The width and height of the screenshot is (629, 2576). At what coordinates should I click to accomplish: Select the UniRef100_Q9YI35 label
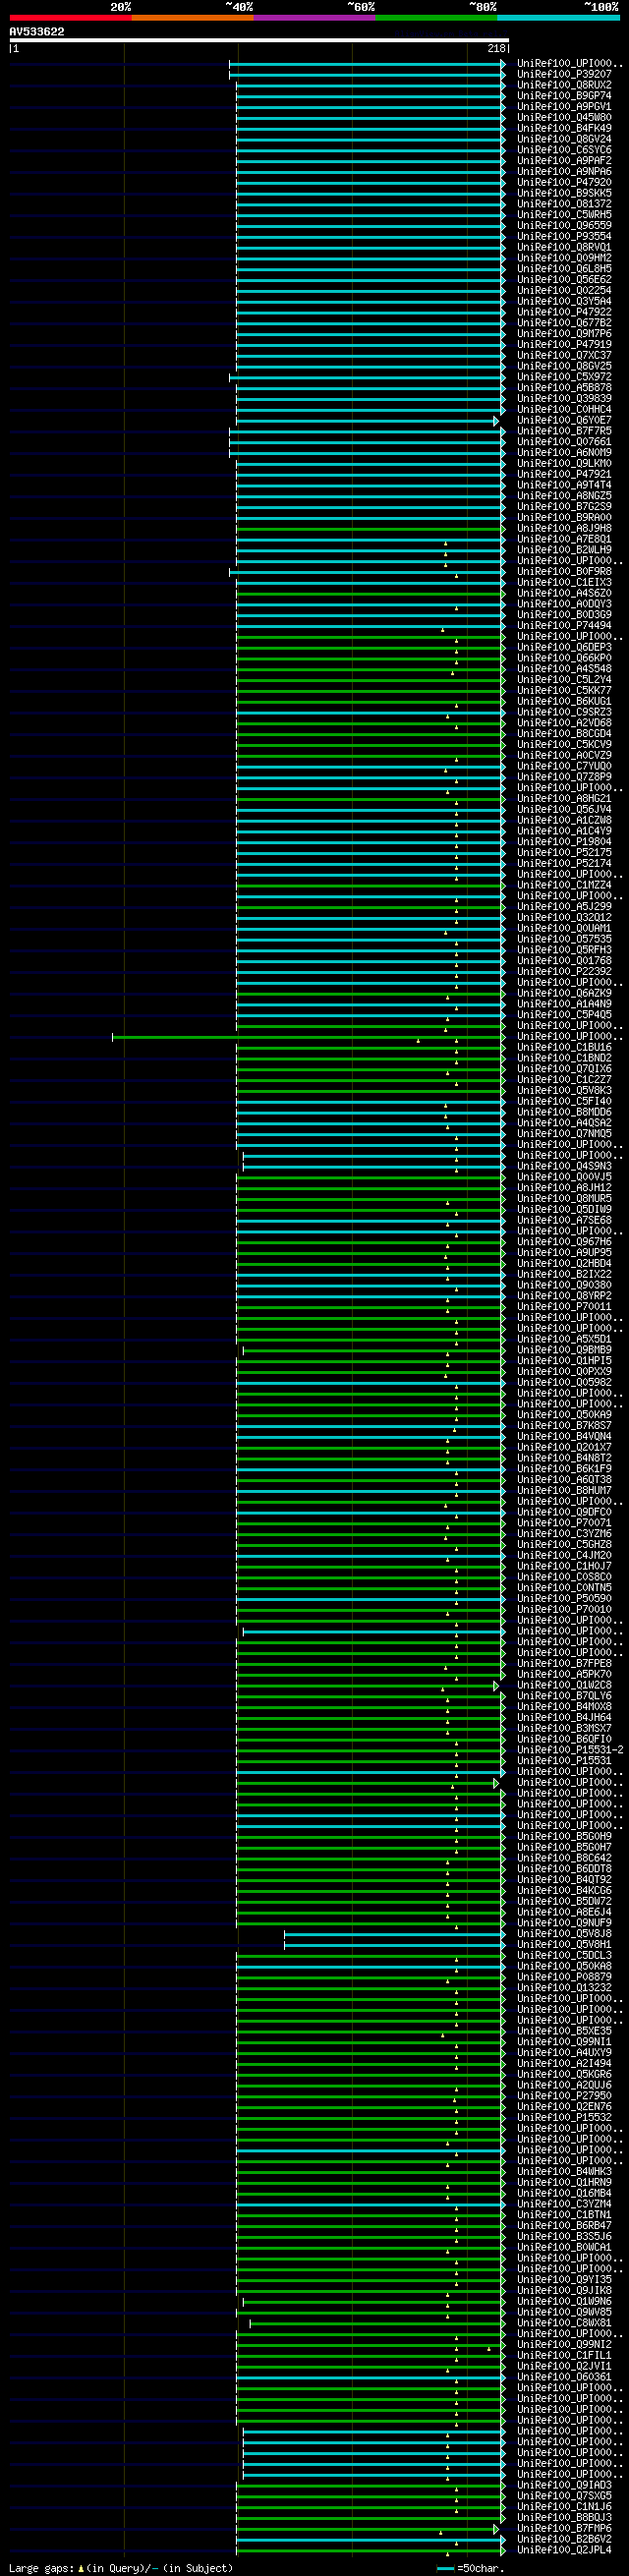pyautogui.click(x=564, y=2280)
